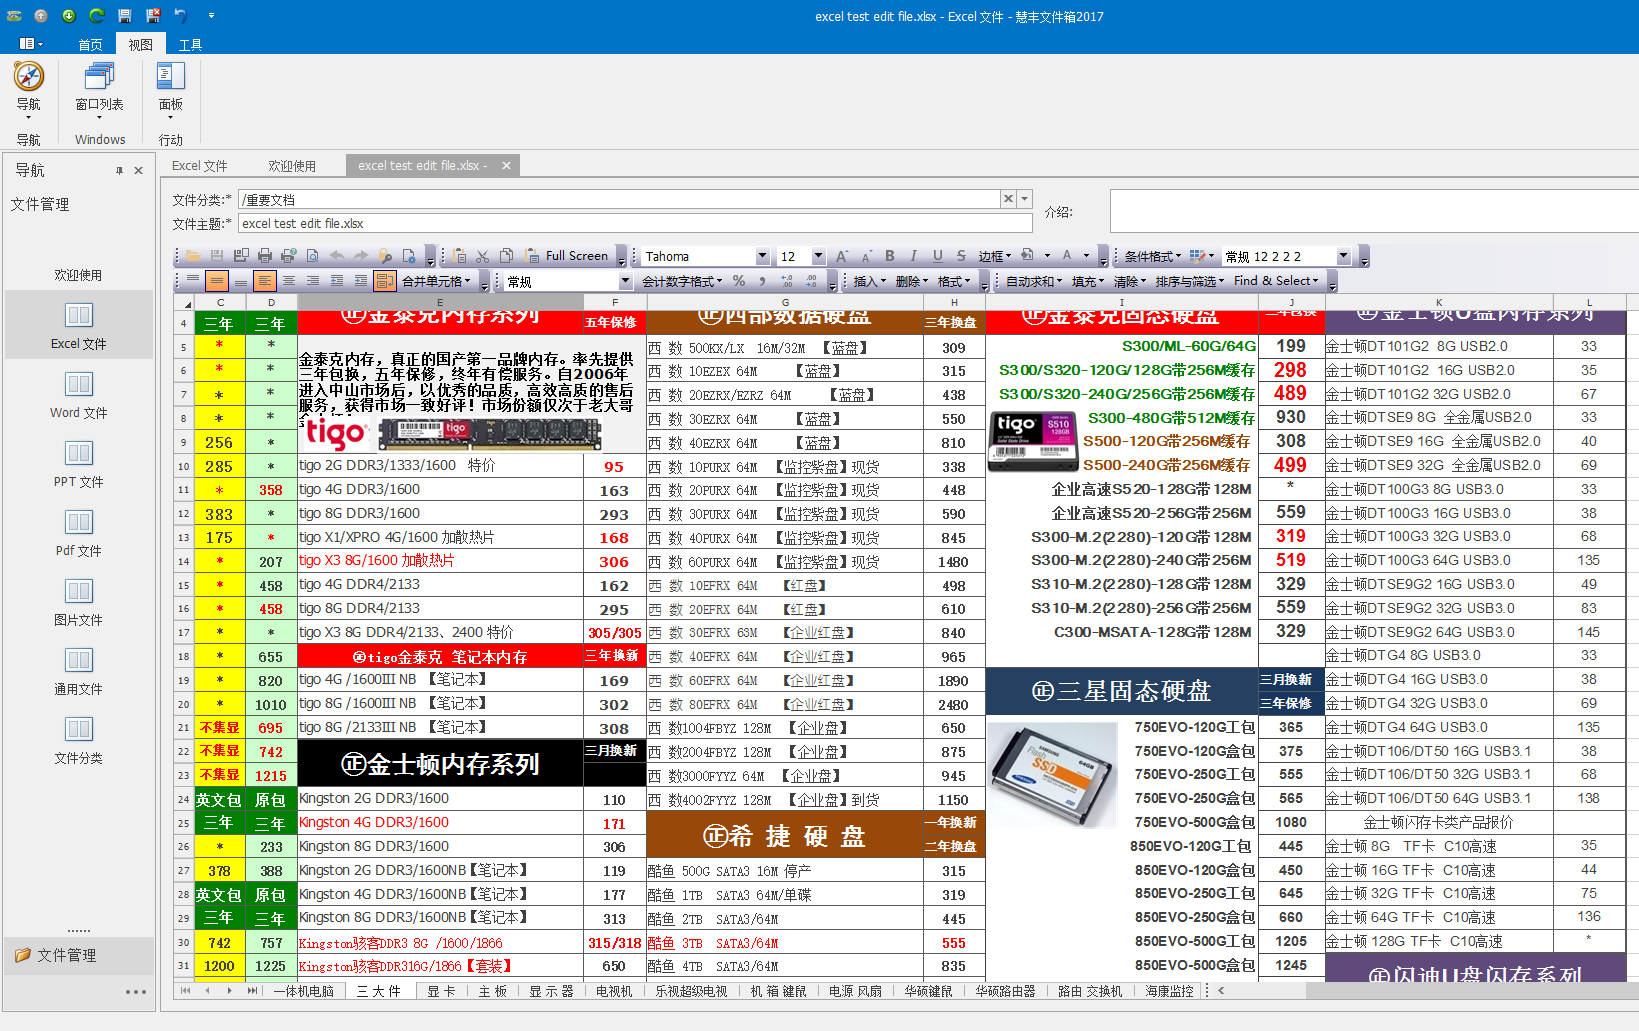
Task: Switch to the 工具 ribbon tab
Action: click(x=190, y=44)
